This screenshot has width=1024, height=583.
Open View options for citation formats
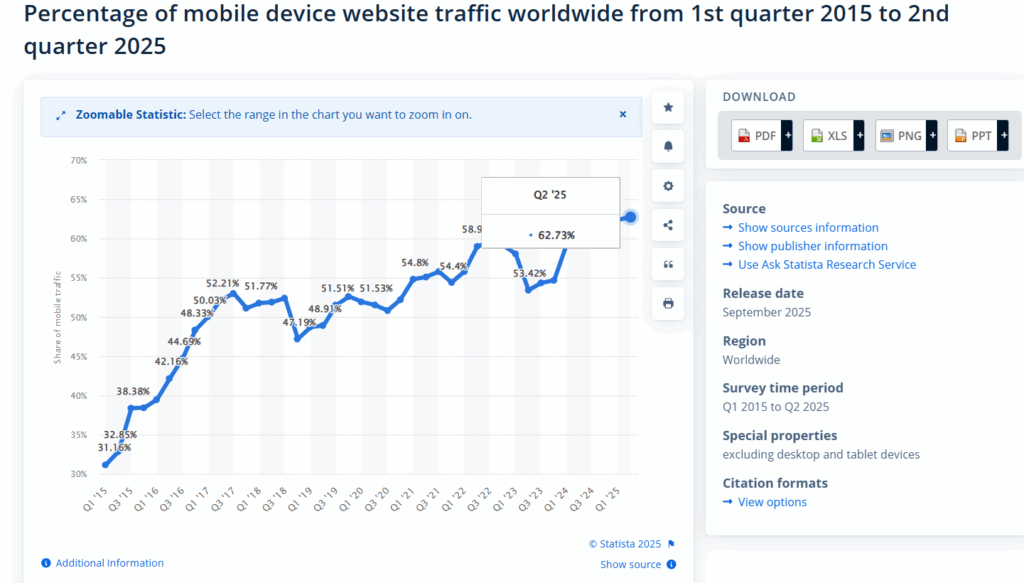772,502
